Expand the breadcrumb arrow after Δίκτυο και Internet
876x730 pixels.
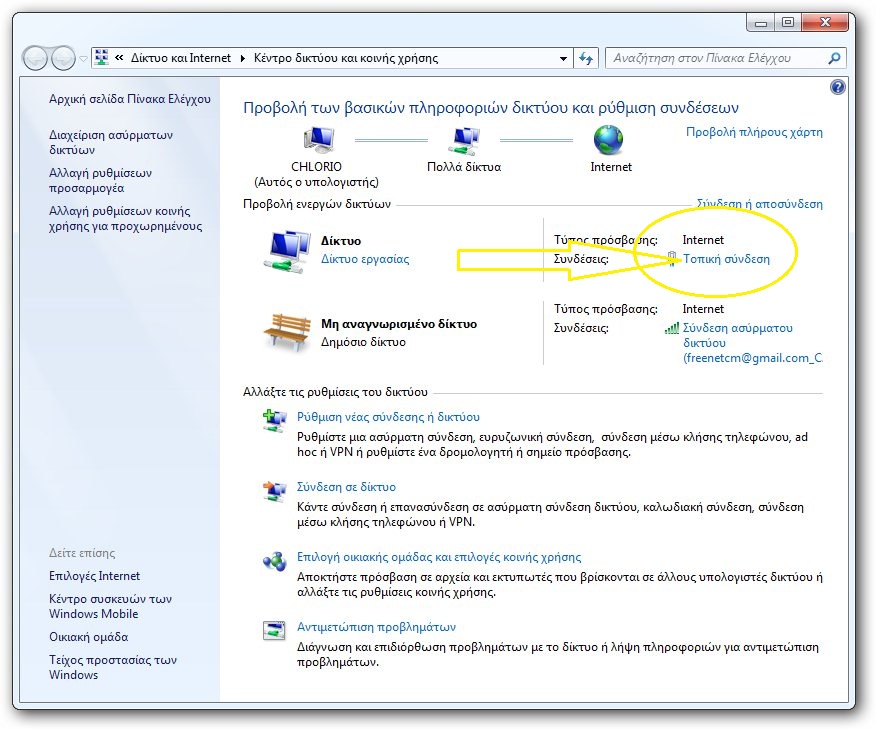pyautogui.click(x=242, y=58)
